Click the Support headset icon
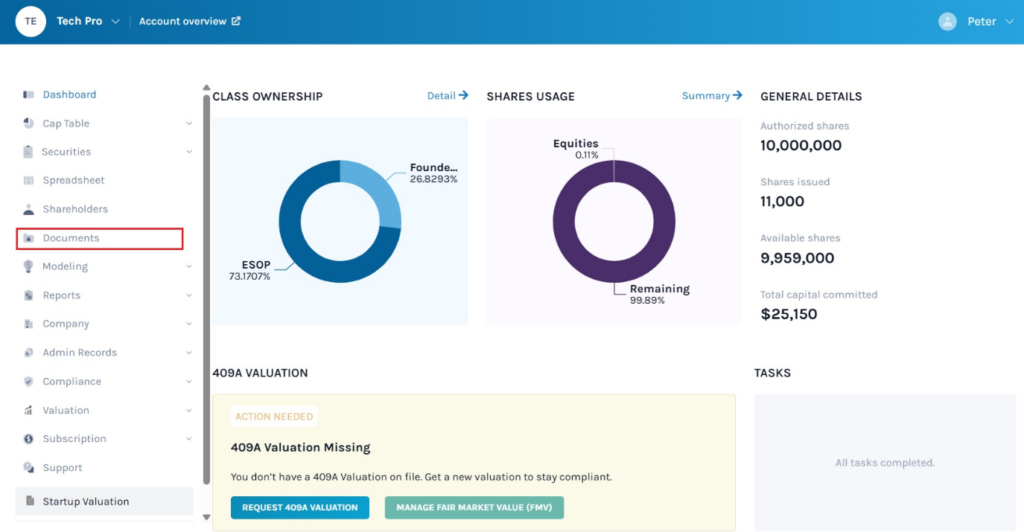 28,468
